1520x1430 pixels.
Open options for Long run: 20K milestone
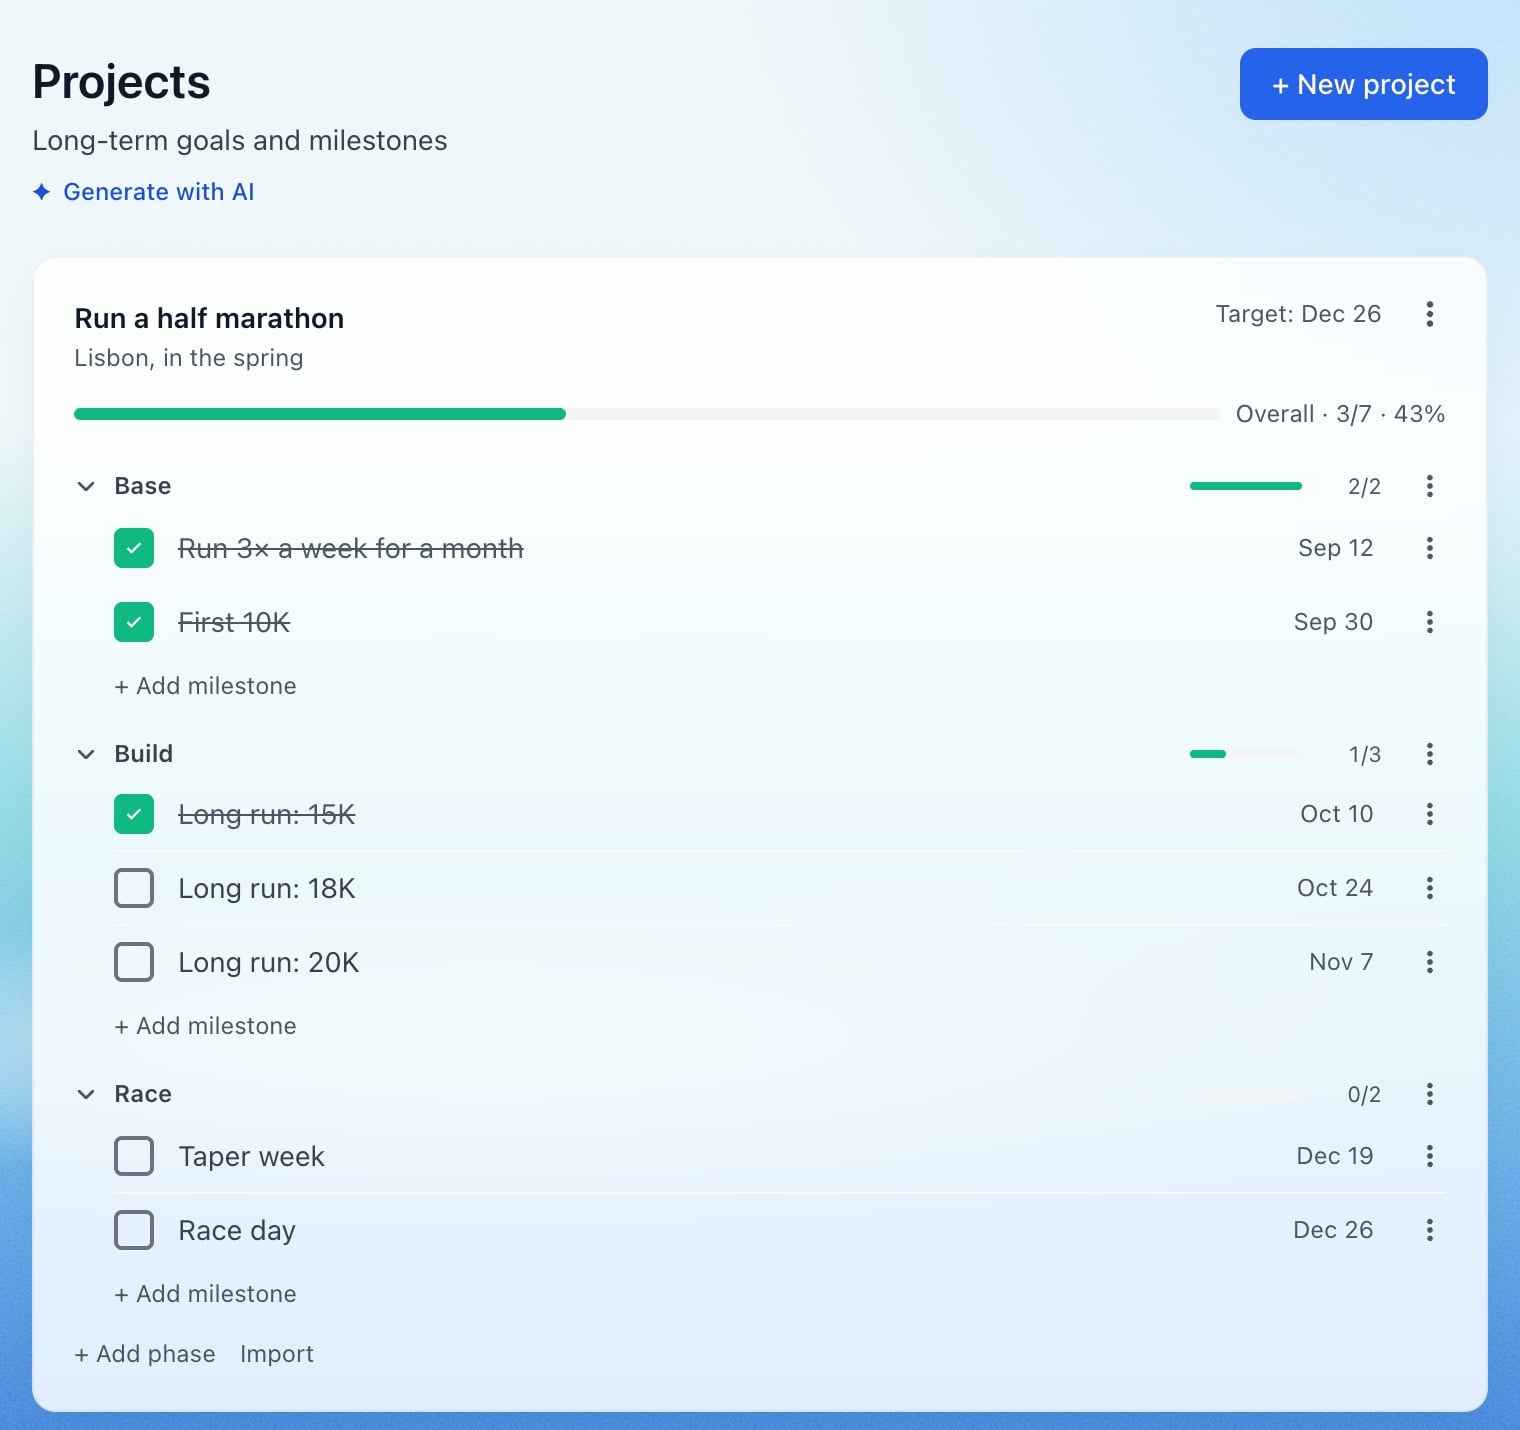click(1430, 962)
